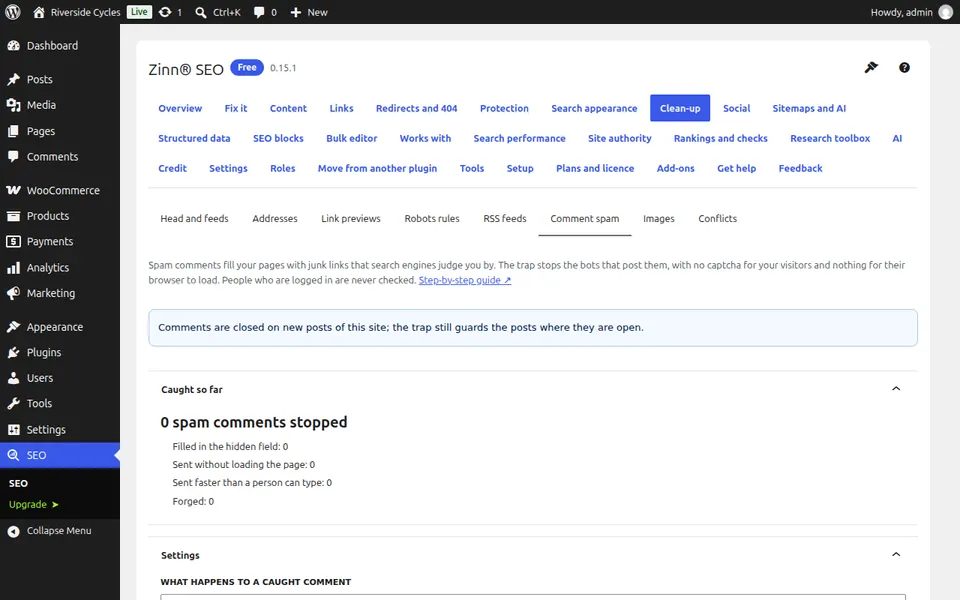Open the WordPress logo menu
960x600 pixels.
click(x=13, y=12)
